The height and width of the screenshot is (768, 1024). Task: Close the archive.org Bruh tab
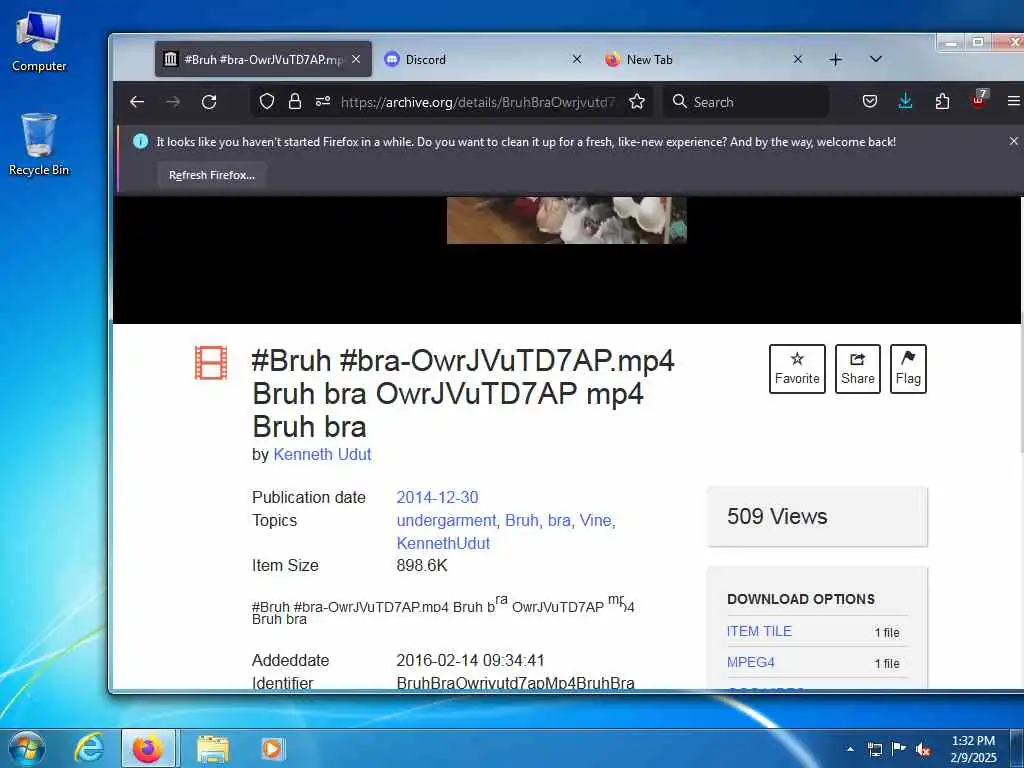click(x=356, y=59)
